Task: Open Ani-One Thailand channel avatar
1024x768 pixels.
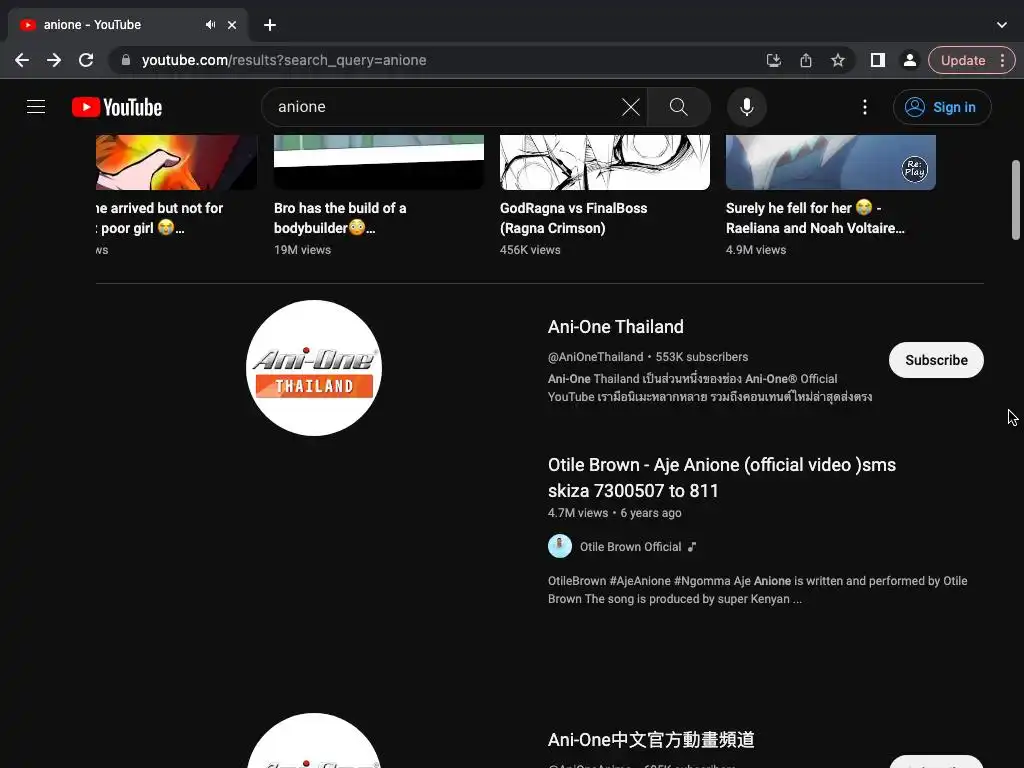Action: click(x=314, y=368)
